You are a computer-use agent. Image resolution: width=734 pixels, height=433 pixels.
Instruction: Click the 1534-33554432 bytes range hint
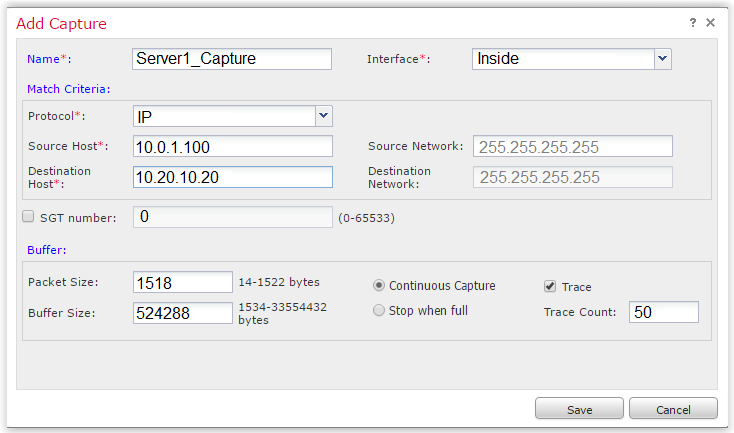pyautogui.click(x=282, y=313)
